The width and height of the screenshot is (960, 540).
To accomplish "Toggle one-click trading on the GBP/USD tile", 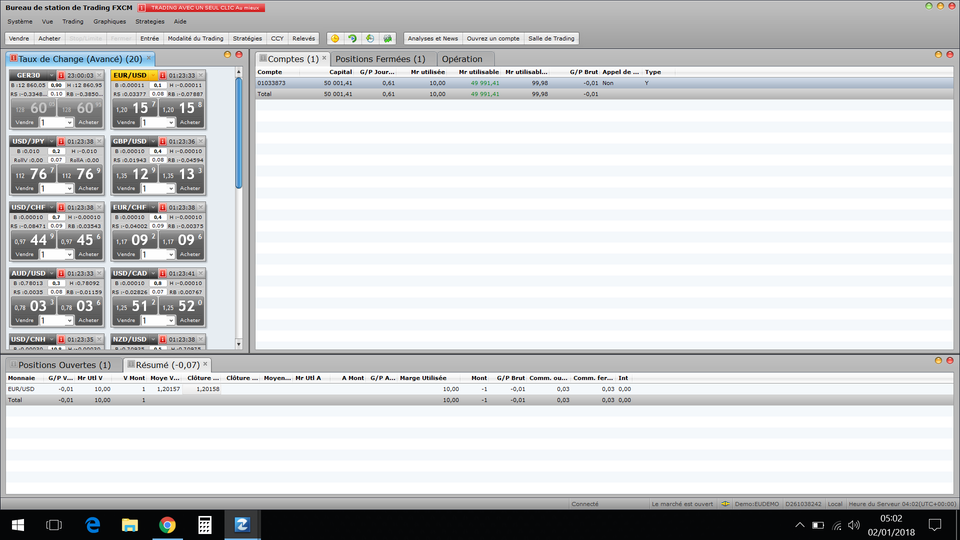I will pos(163,141).
